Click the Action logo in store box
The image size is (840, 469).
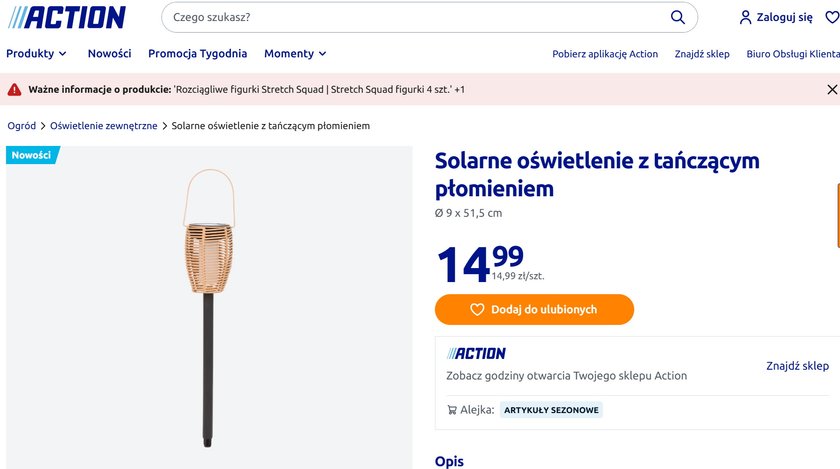[x=476, y=353]
